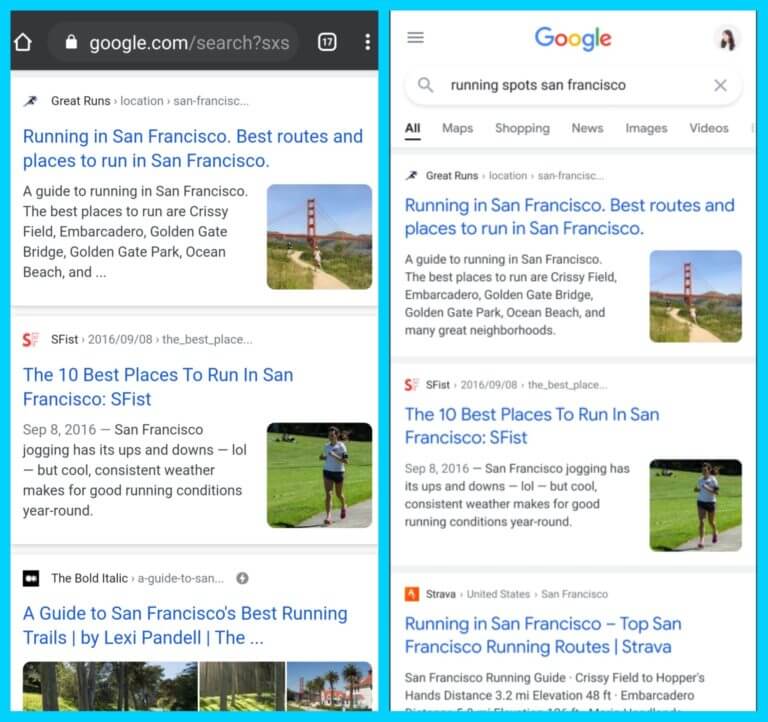Tap the Golden Gate Bridge thumbnail on left
The width and height of the screenshot is (768, 722).
coord(319,237)
